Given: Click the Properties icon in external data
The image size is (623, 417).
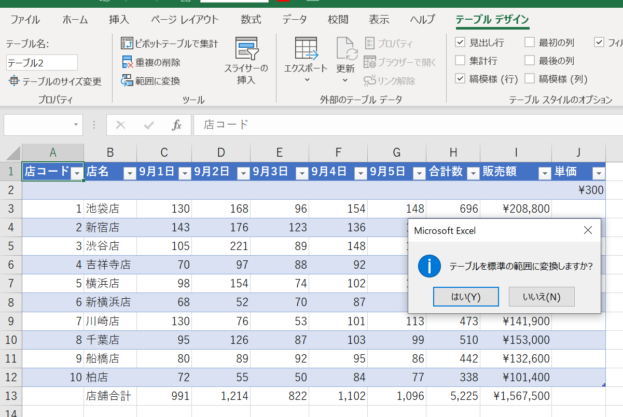Looking at the screenshot, I should (x=370, y=43).
